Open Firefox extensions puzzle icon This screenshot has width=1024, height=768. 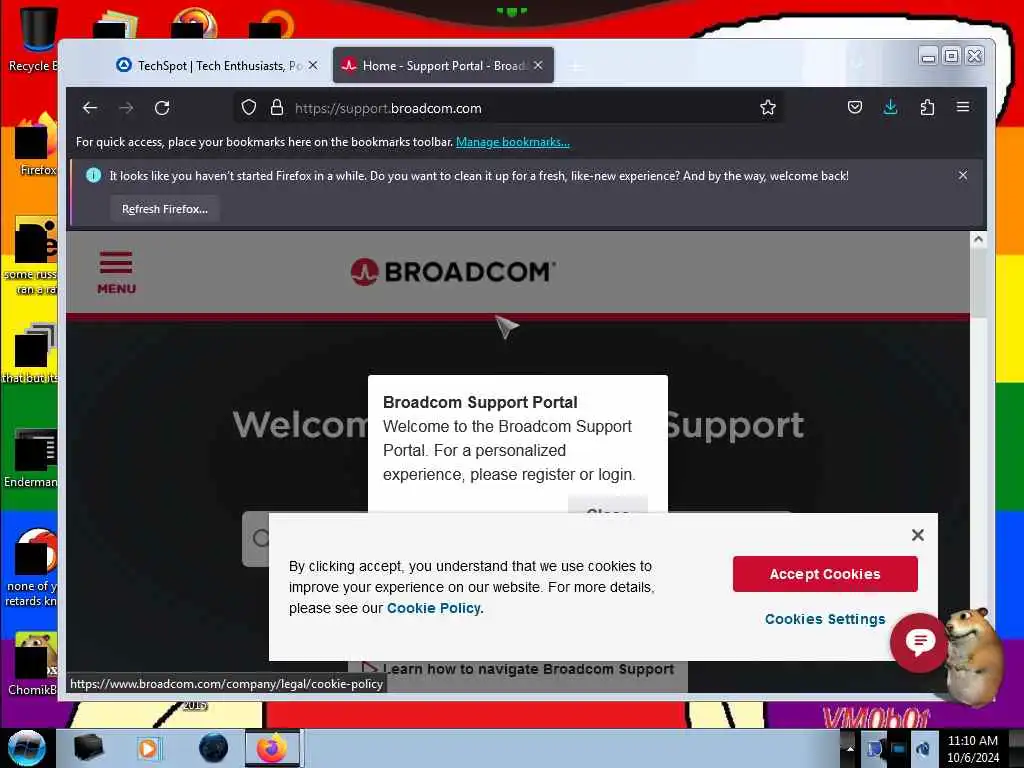tap(927, 108)
